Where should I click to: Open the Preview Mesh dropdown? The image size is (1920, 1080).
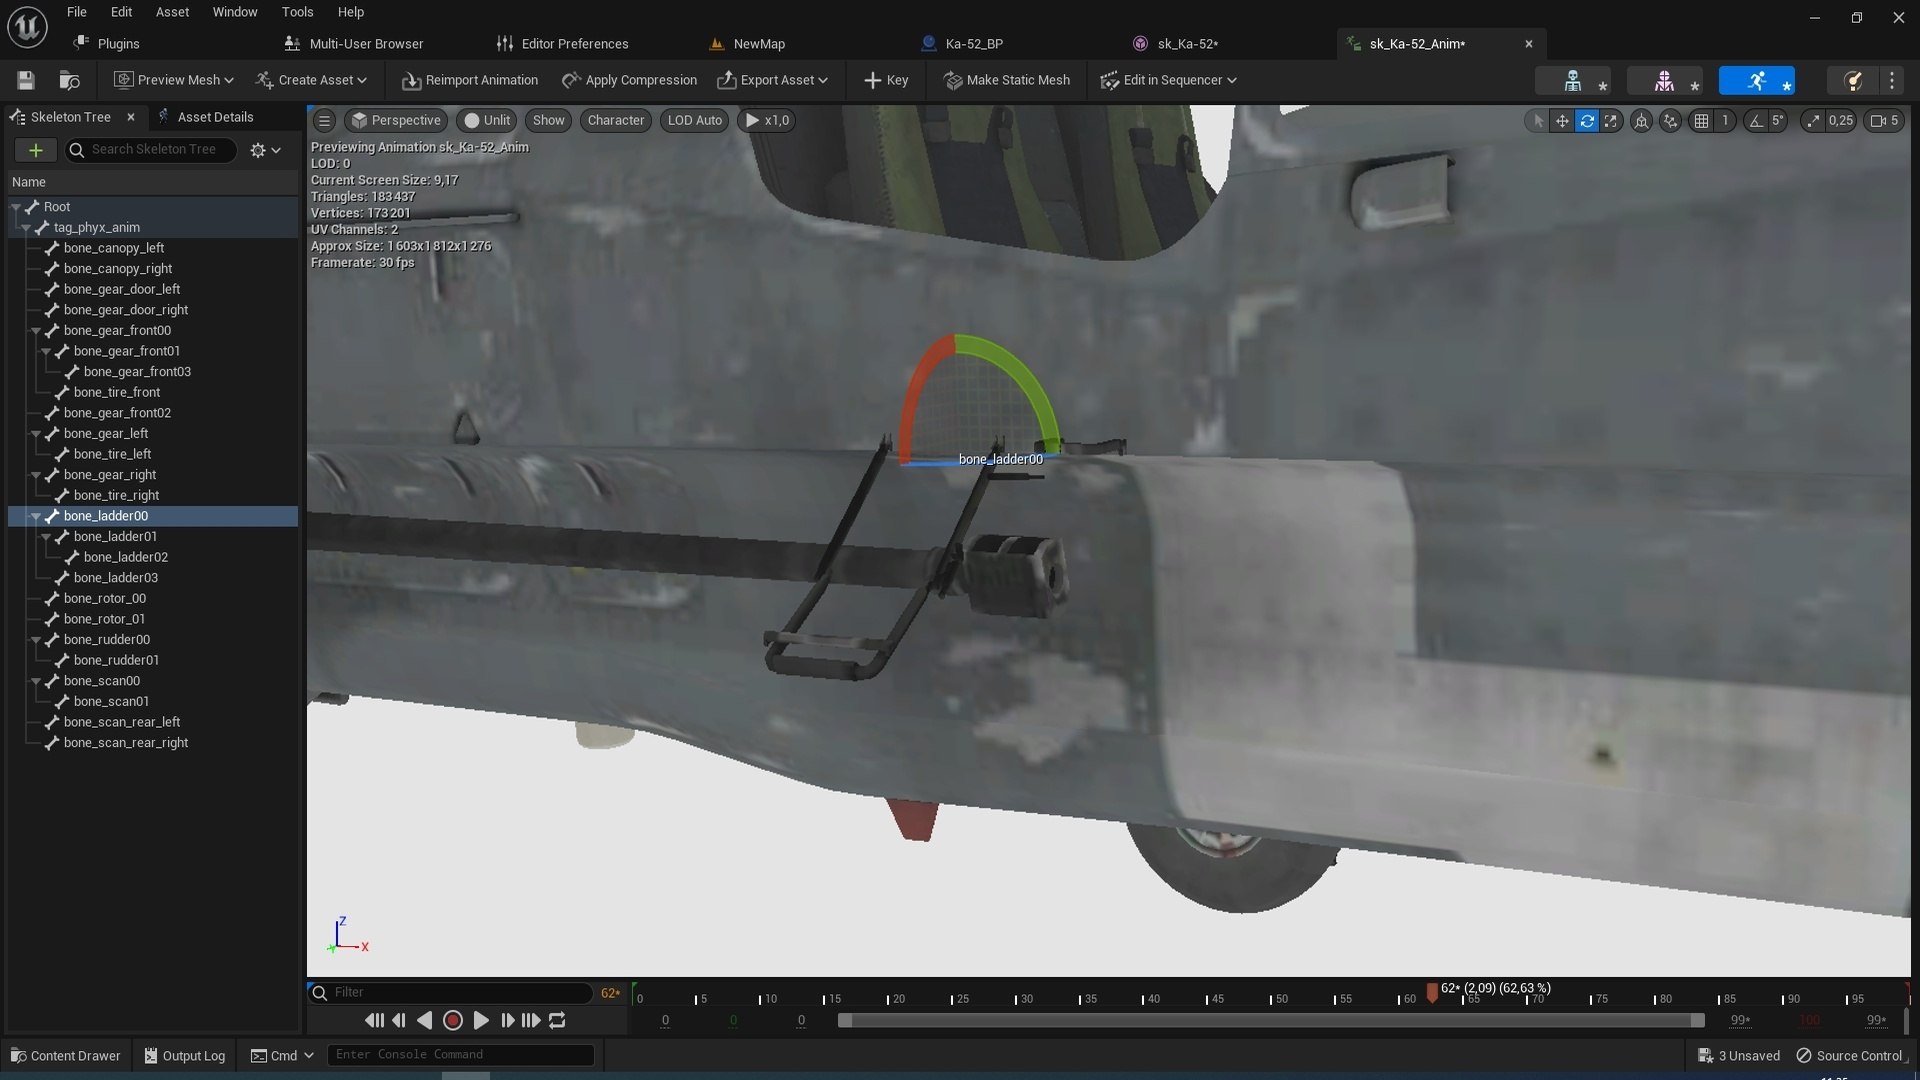point(173,80)
